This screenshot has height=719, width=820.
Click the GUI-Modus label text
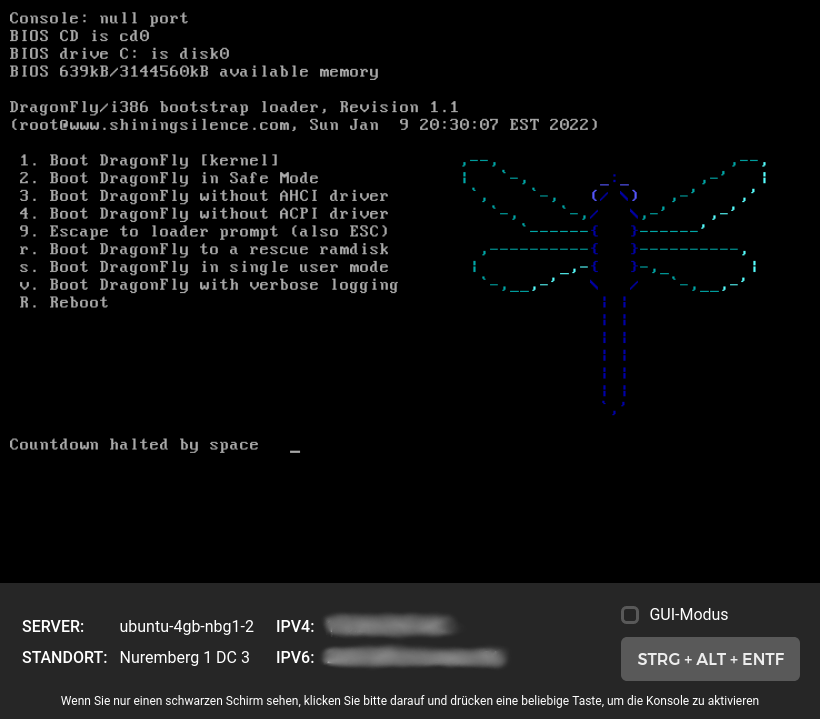point(689,614)
